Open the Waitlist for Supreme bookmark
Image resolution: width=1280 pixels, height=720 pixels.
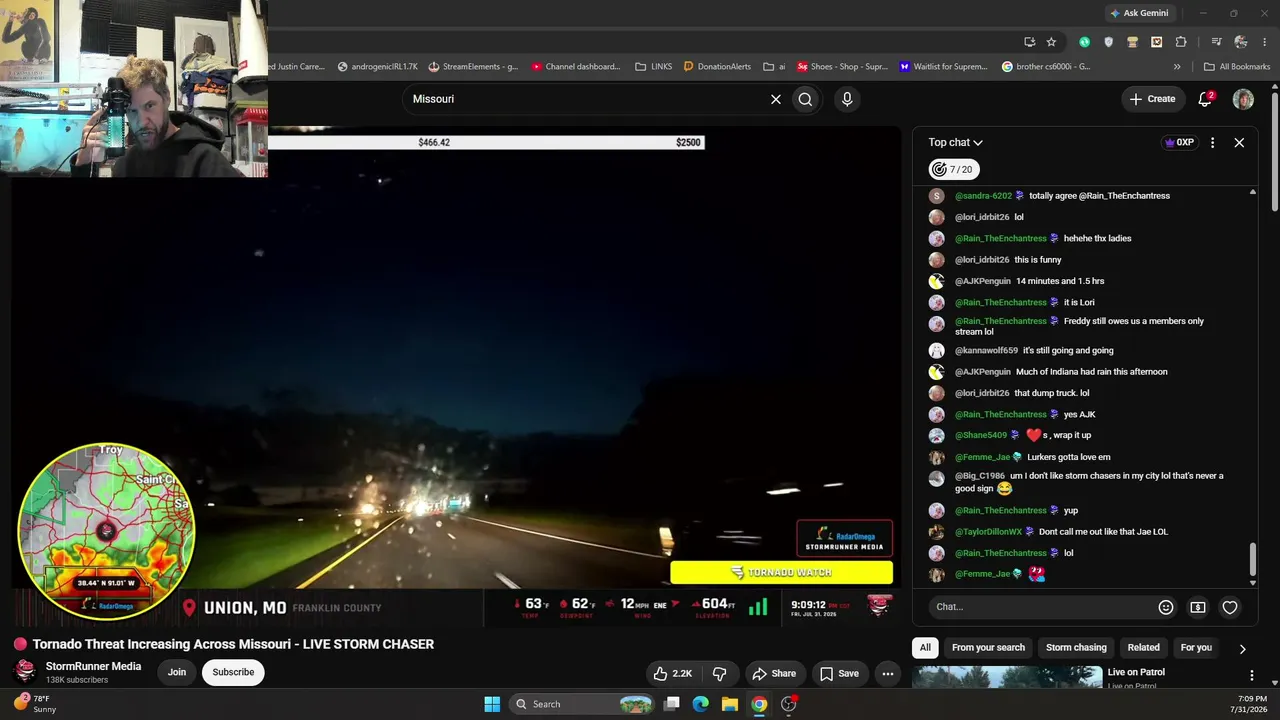pyautogui.click(x=943, y=67)
